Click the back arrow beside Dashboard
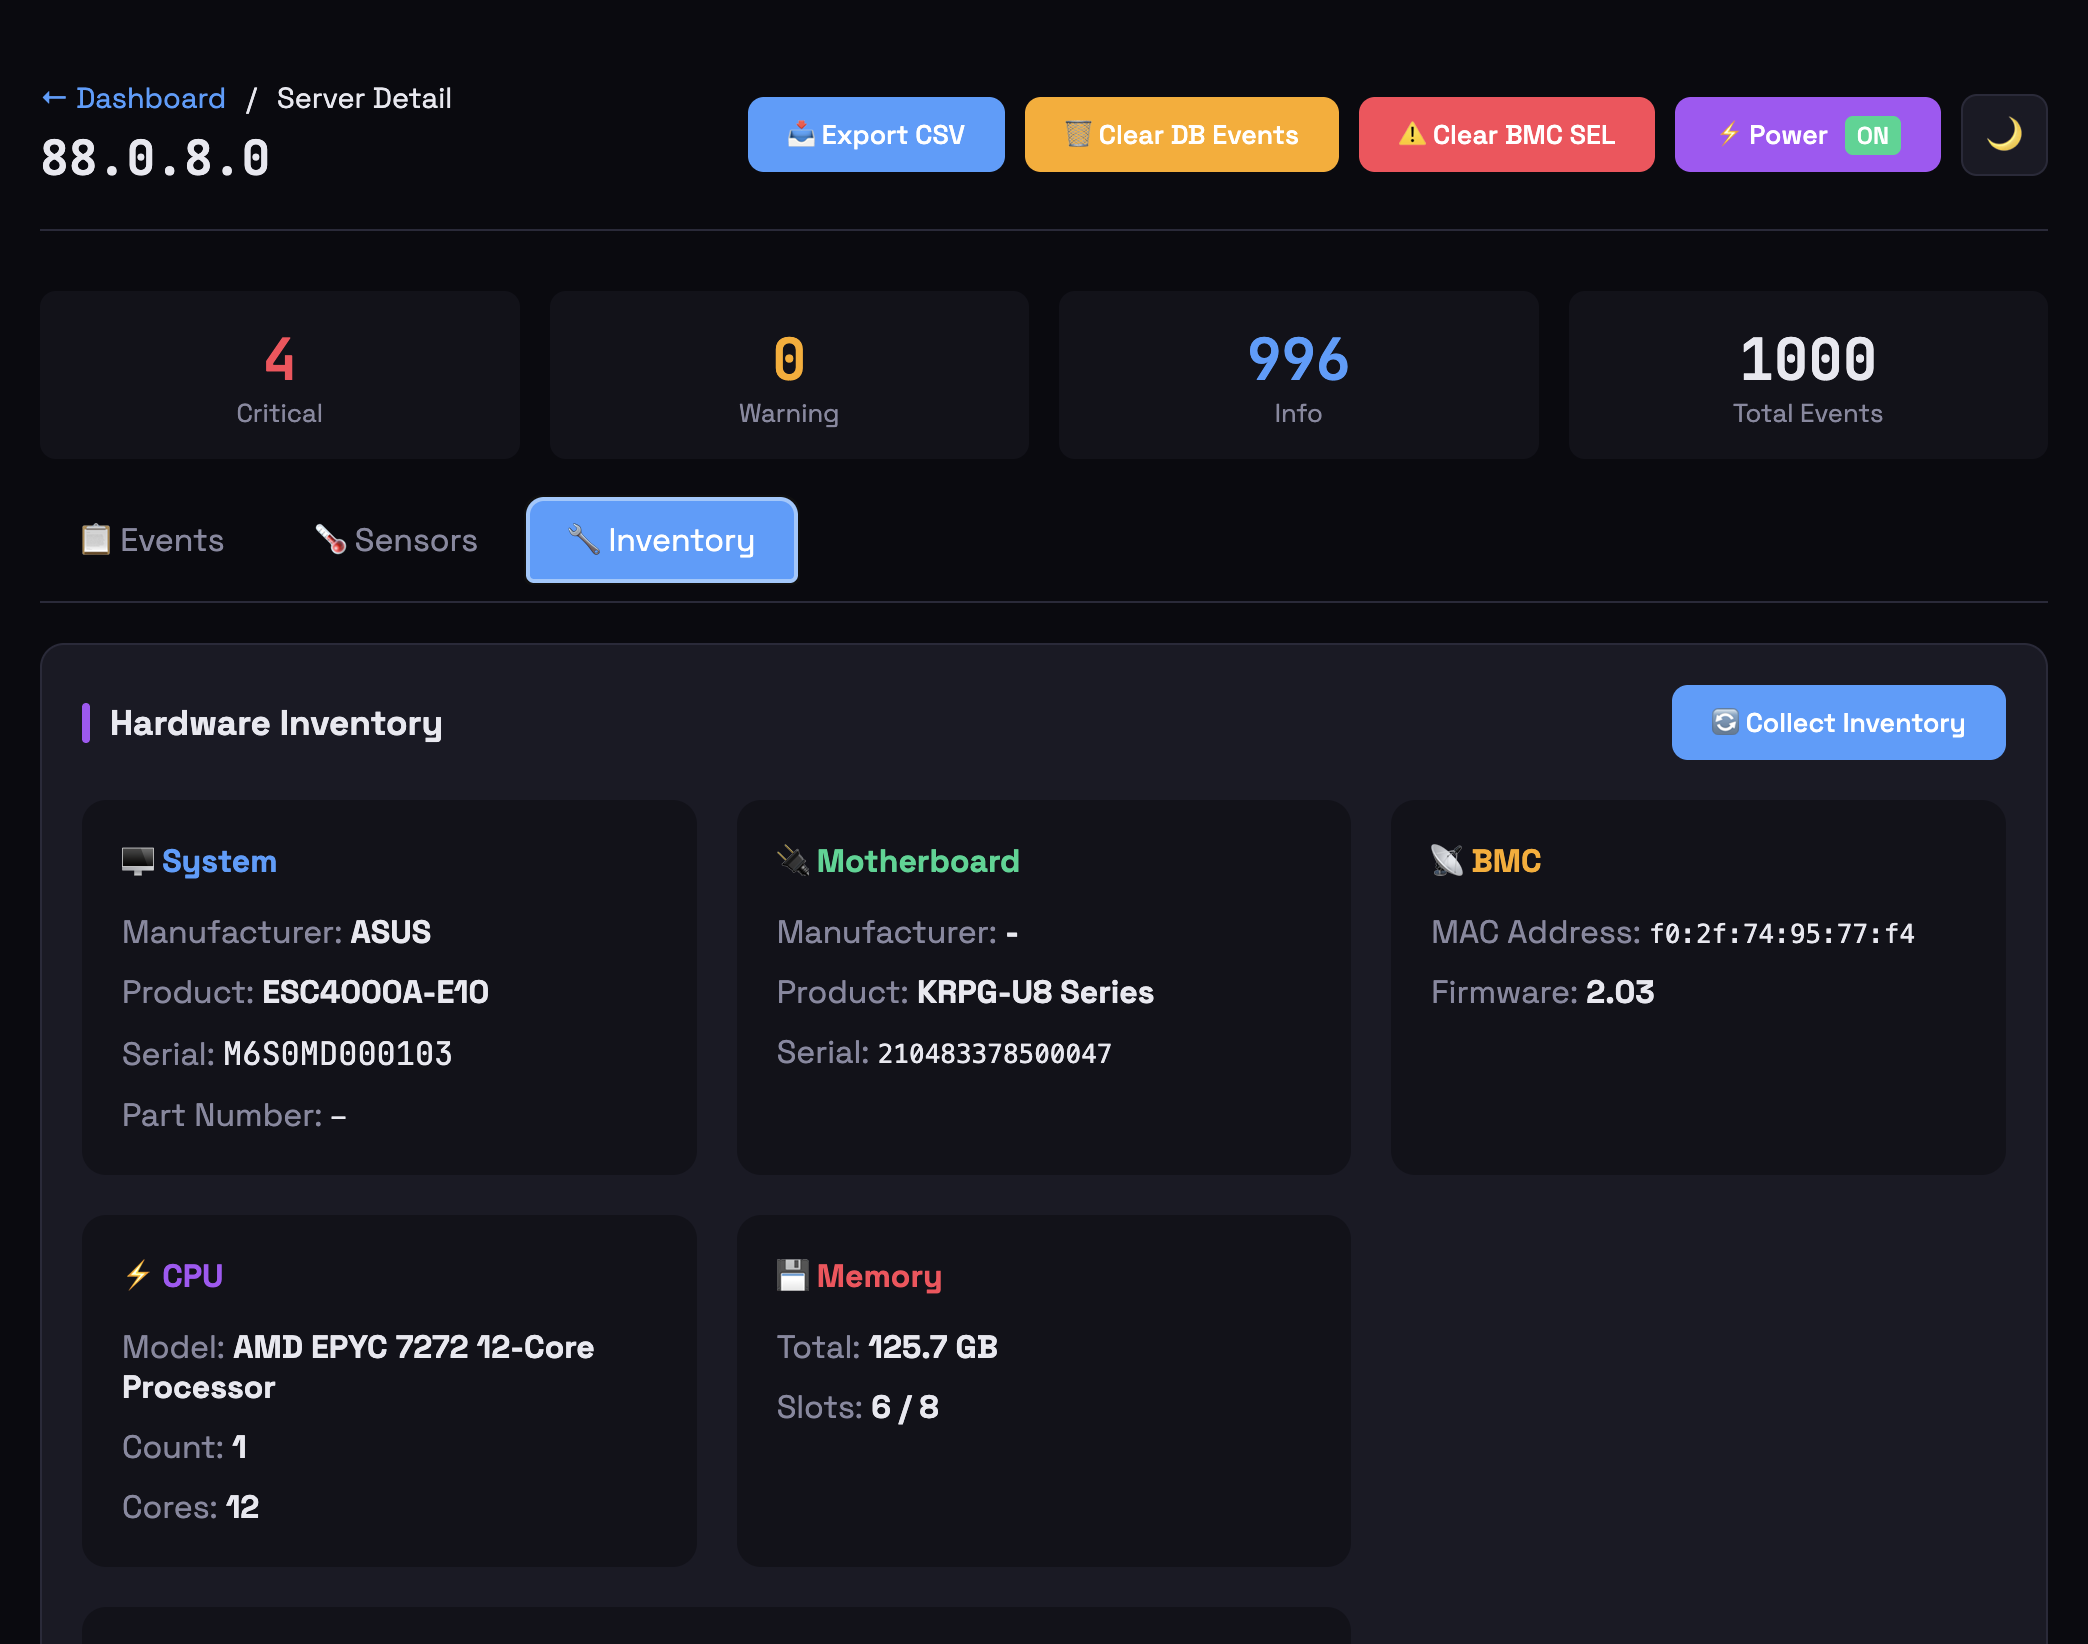Image resolution: width=2088 pixels, height=1644 pixels. coord(54,98)
